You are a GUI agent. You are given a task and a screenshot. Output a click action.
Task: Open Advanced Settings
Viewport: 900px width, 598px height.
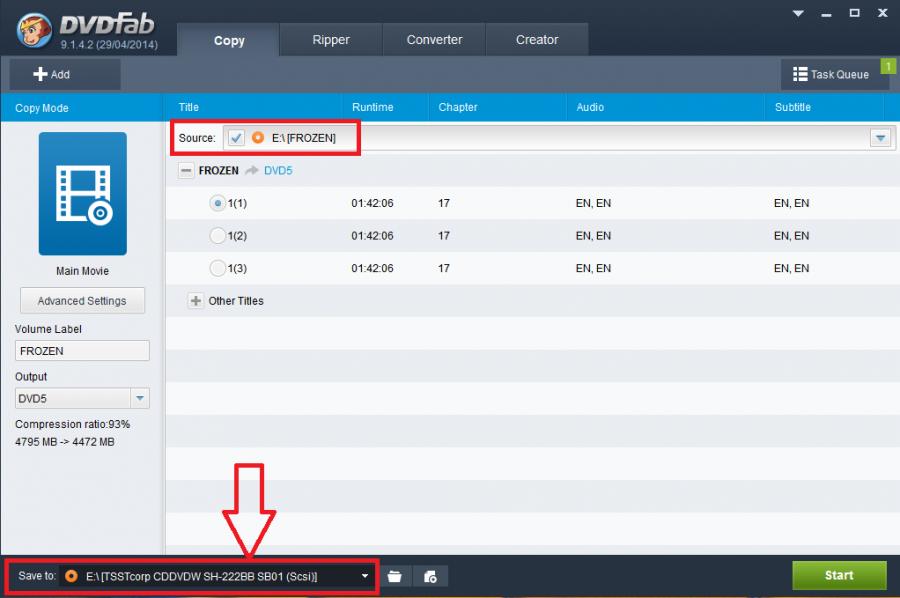(82, 301)
